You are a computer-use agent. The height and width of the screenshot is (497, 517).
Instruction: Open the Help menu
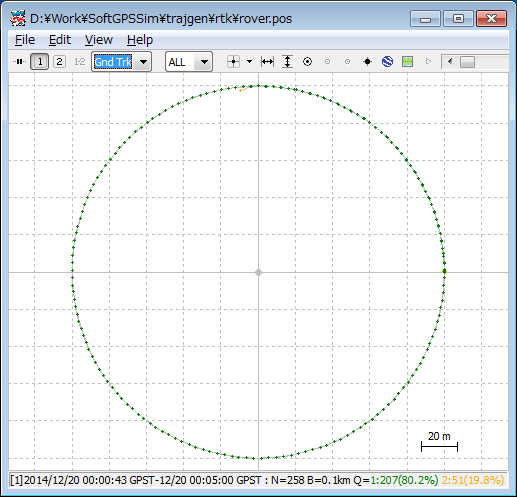point(140,40)
